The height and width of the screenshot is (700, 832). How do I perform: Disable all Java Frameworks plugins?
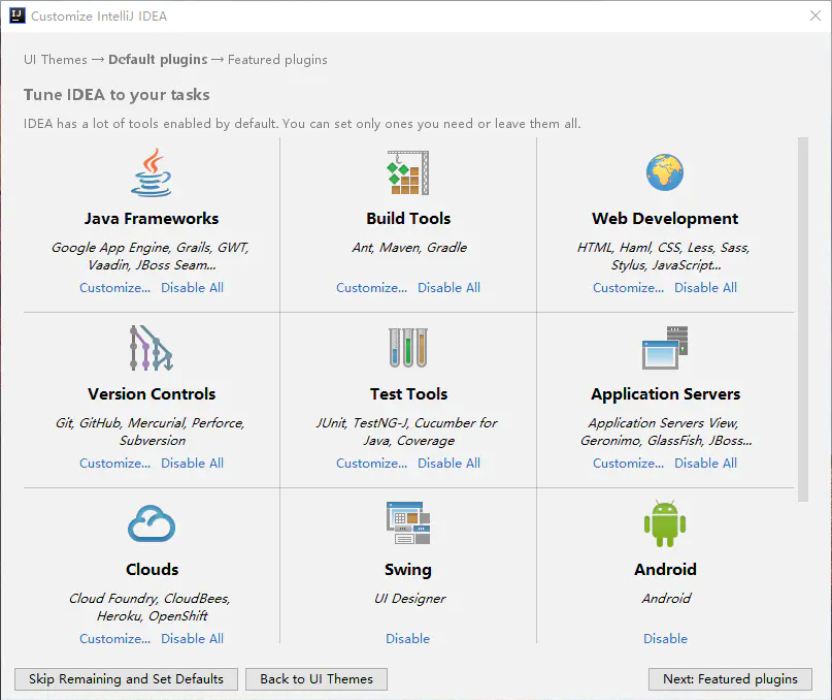pos(192,288)
